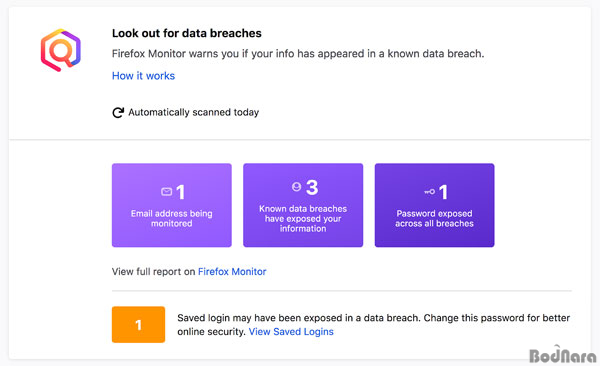Click the saved login exposed warning message

click(373, 325)
